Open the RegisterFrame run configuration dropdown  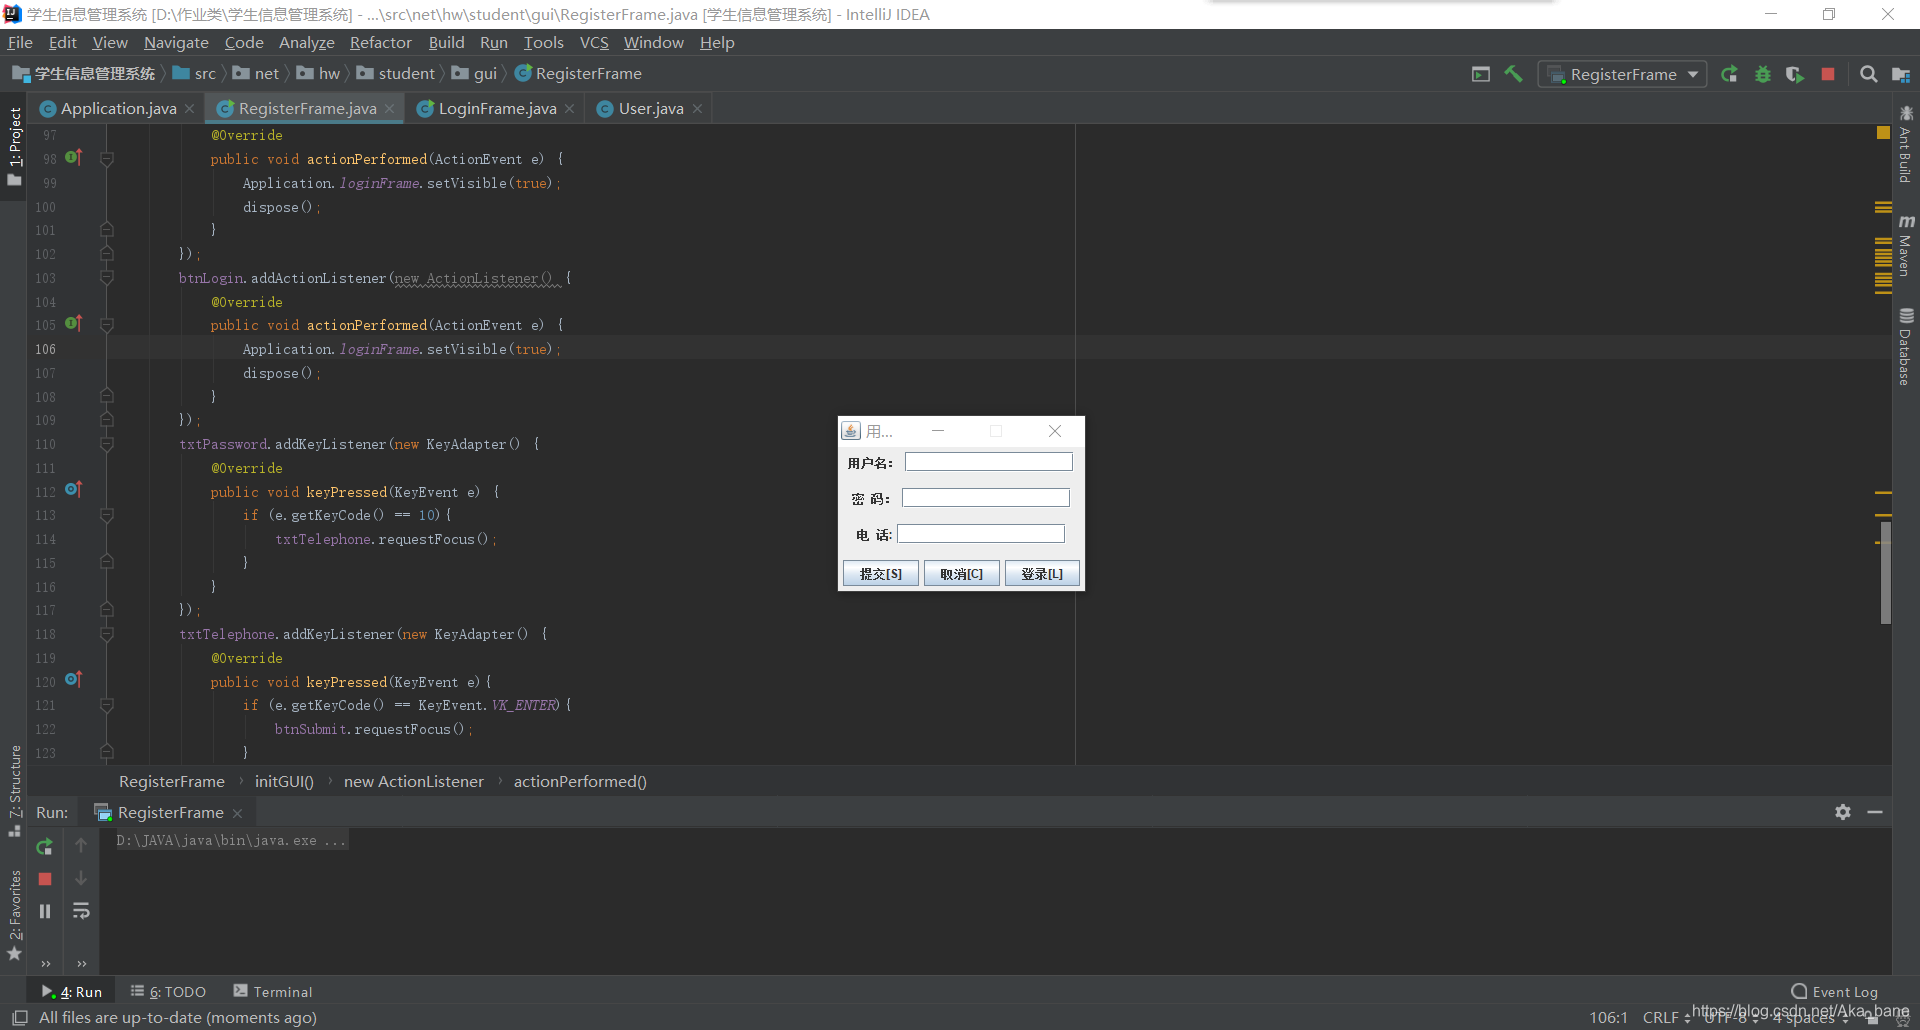click(x=1622, y=74)
